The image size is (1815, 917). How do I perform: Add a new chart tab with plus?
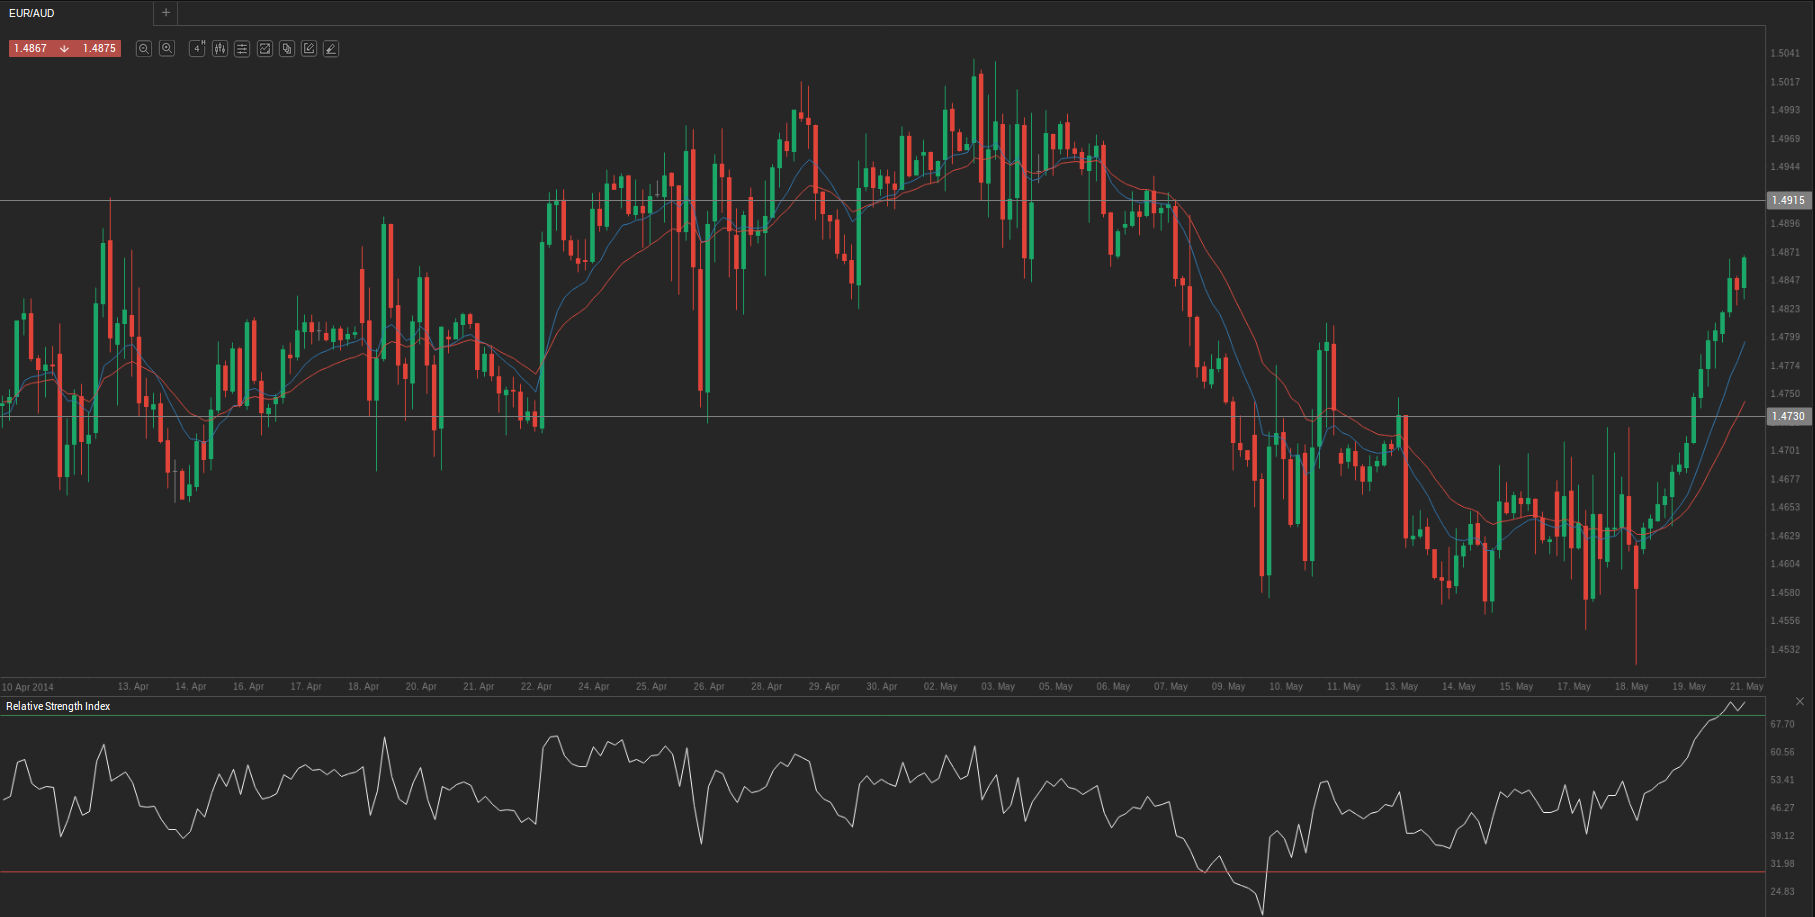tap(166, 13)
